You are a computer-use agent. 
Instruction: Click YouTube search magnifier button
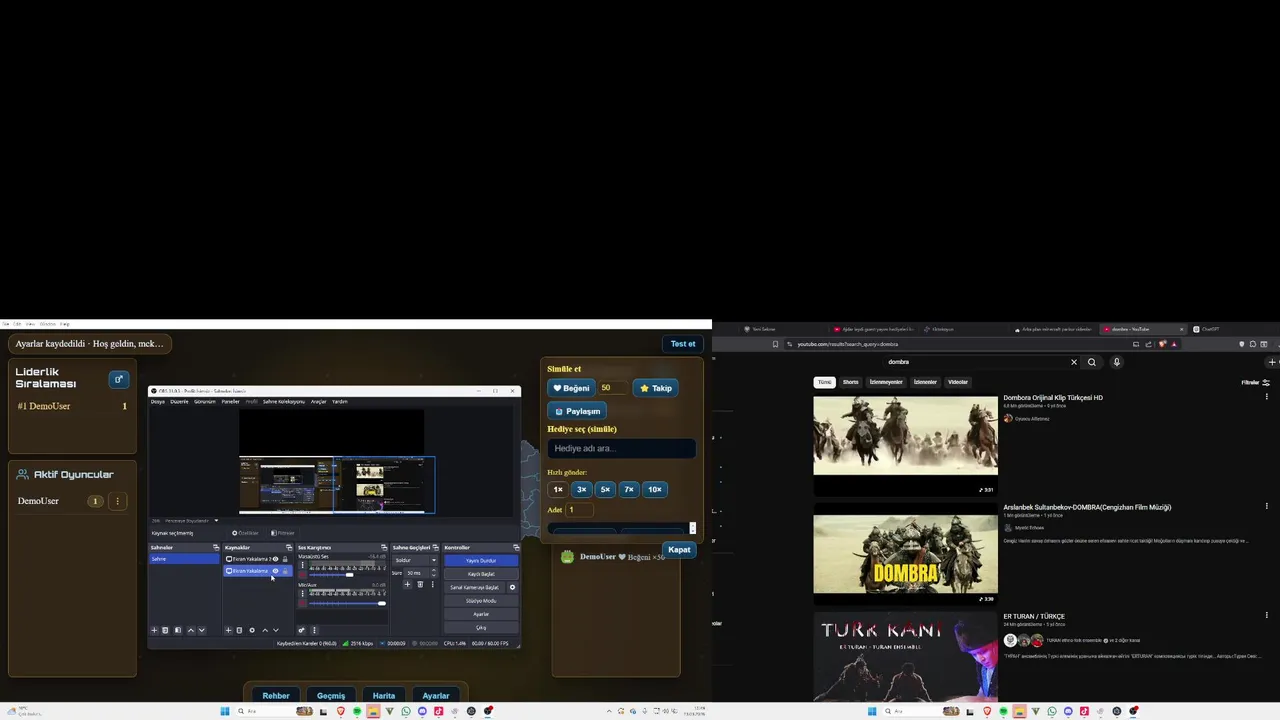1092,362
